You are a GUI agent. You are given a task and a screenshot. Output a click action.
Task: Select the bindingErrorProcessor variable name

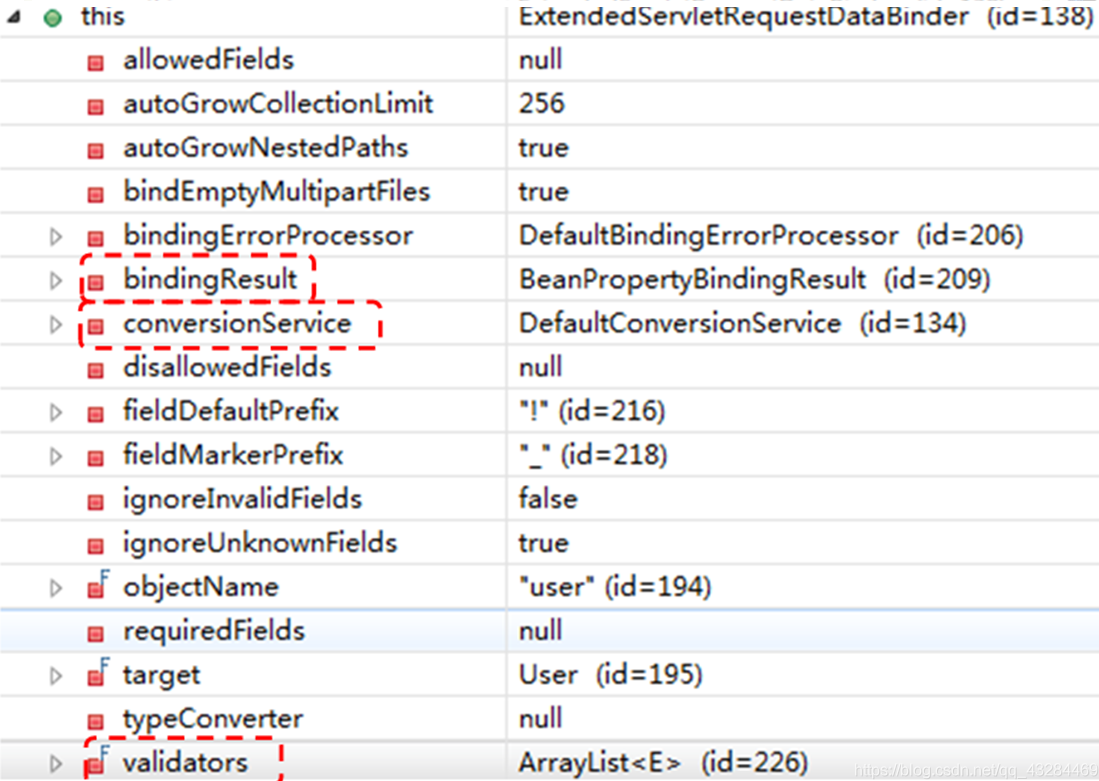(x=268, y=236)
